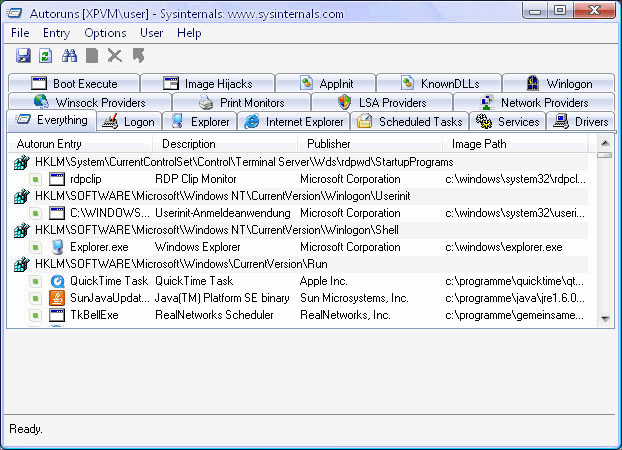Disable the SunJavaUpdate entry checkbox
This screenshot has width=622, height=450.
(x=35, y=298)
